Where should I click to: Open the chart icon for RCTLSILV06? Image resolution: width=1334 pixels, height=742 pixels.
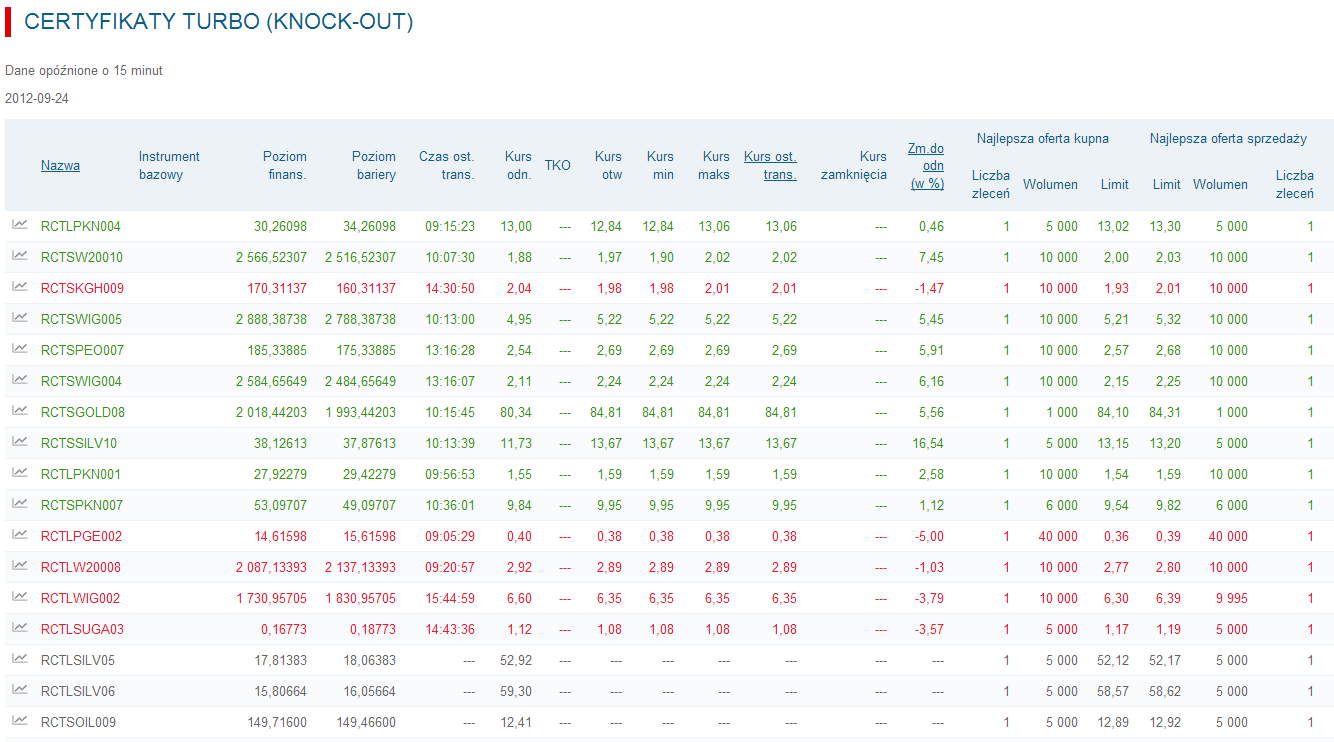click(x=20, y=690)
